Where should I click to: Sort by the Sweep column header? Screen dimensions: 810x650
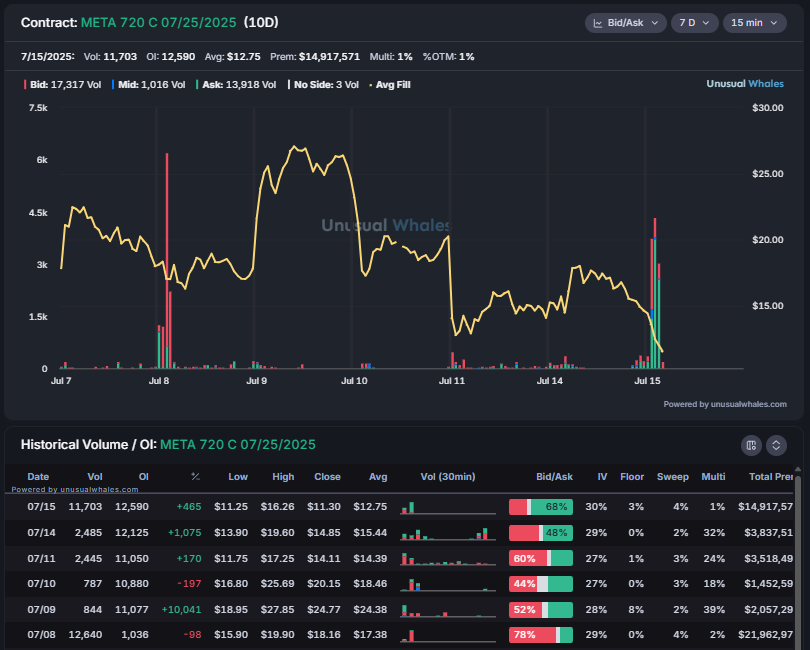tap(673, 476)
